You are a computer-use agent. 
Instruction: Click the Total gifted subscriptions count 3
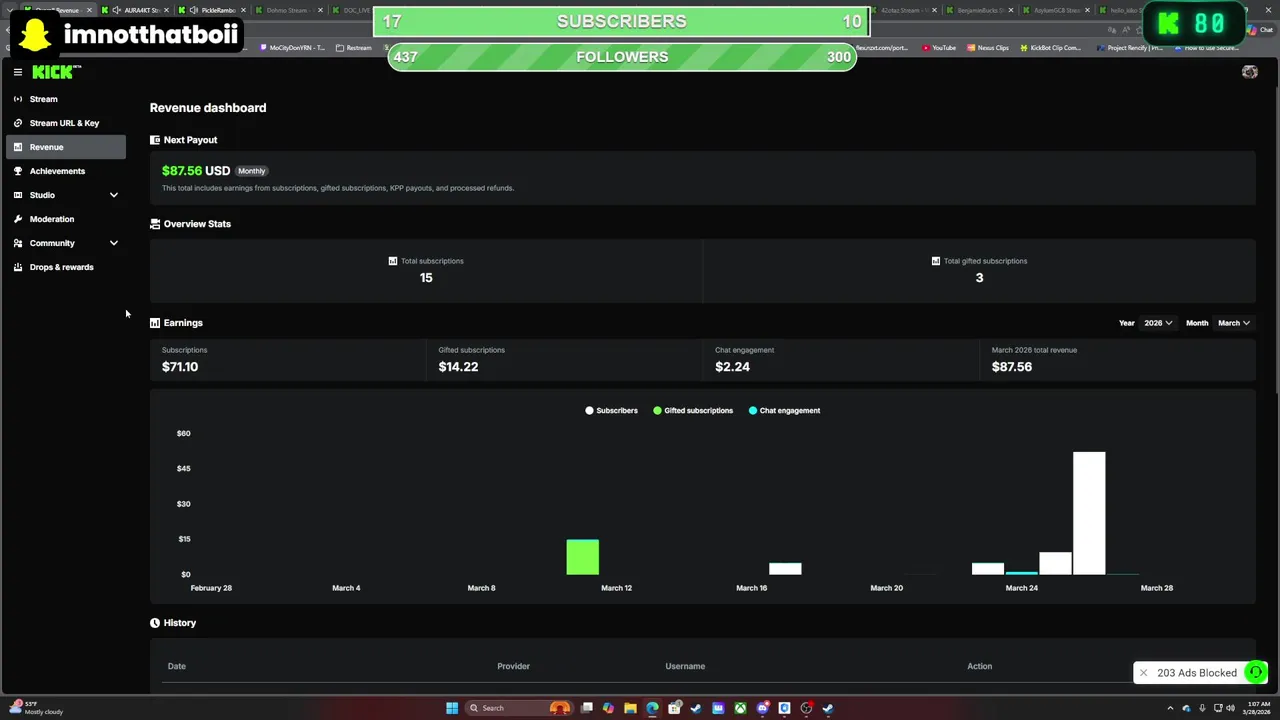coord(979,278)
